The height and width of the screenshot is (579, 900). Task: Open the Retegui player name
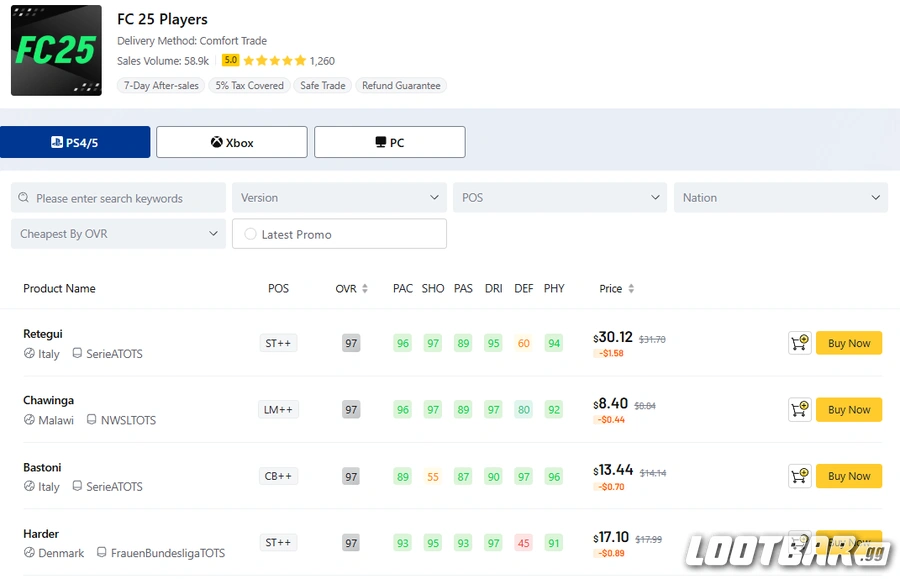[x=43, y=334]
